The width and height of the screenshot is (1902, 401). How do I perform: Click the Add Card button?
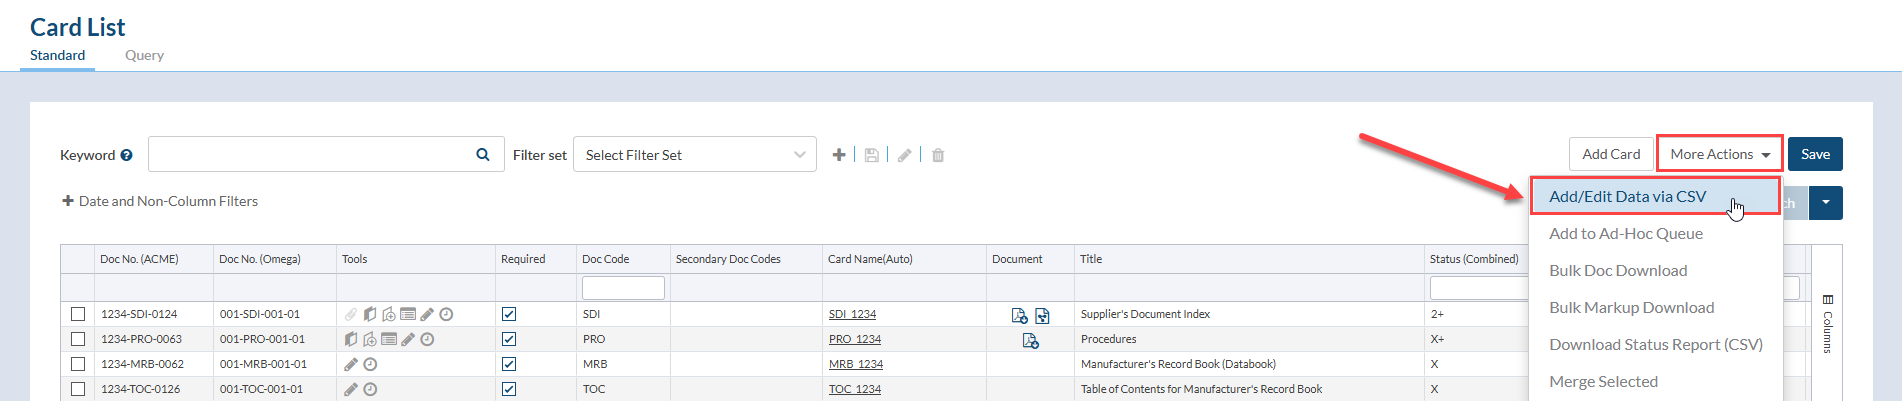(1611, 154)
